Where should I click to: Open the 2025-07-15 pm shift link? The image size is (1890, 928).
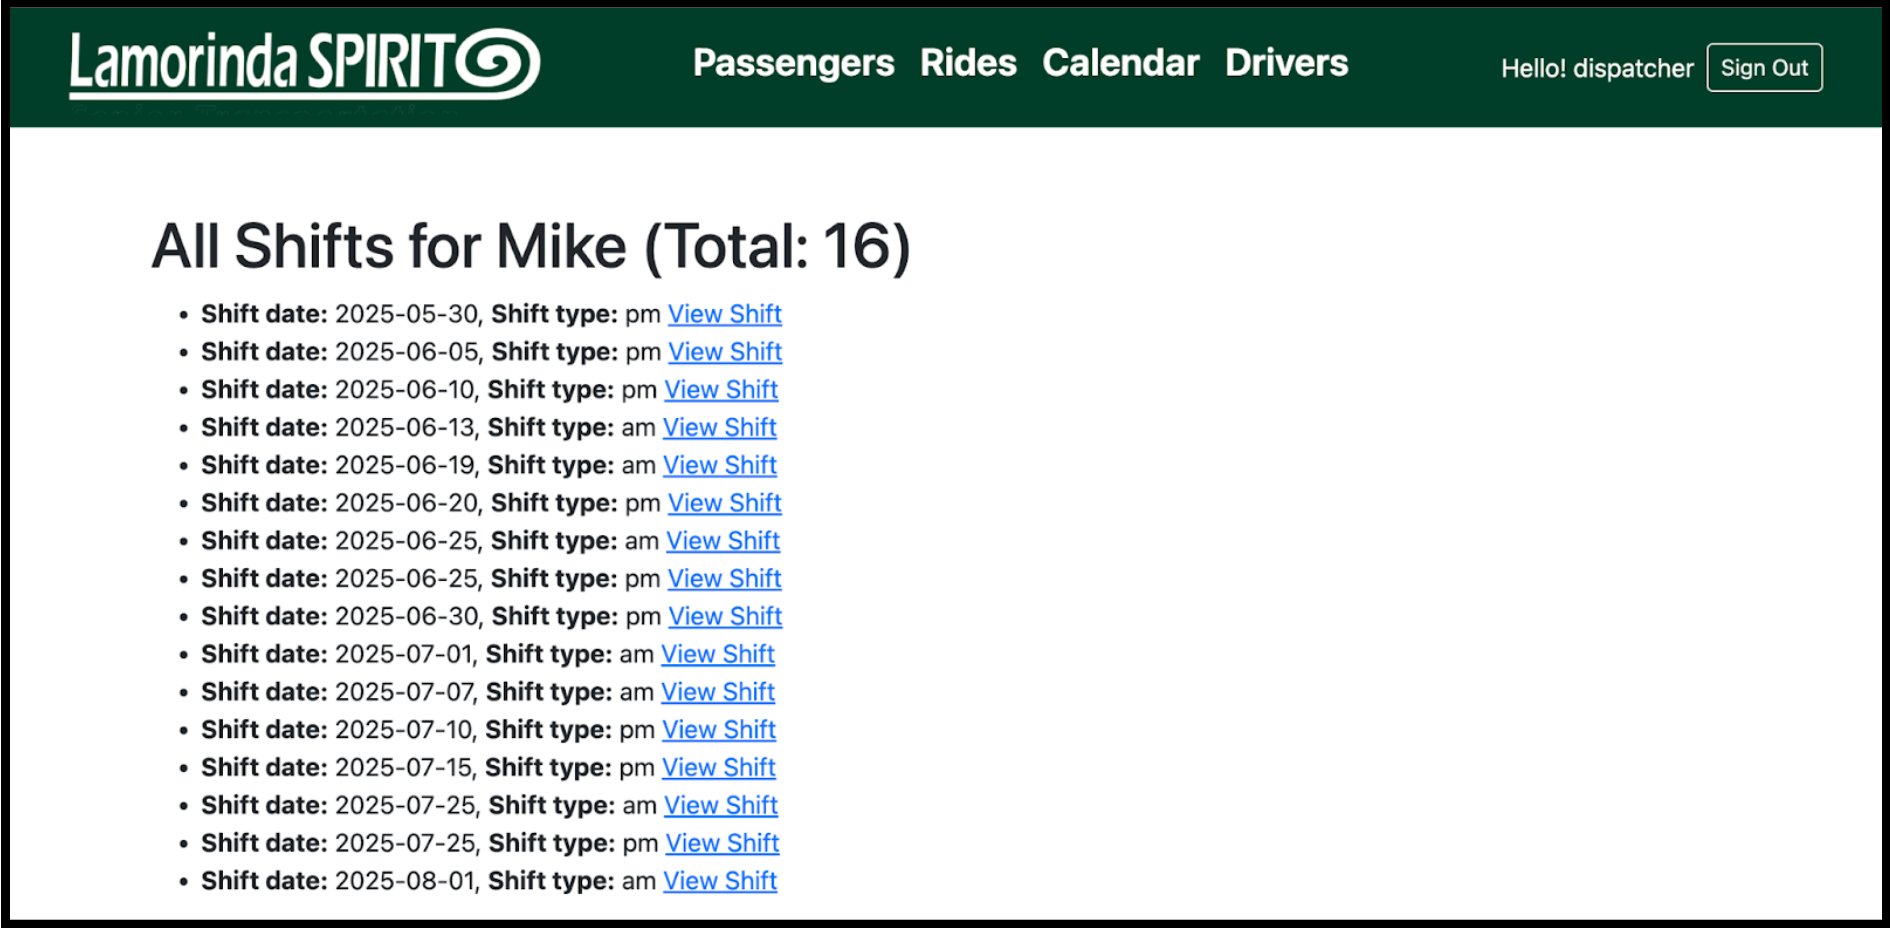point(719,768)
